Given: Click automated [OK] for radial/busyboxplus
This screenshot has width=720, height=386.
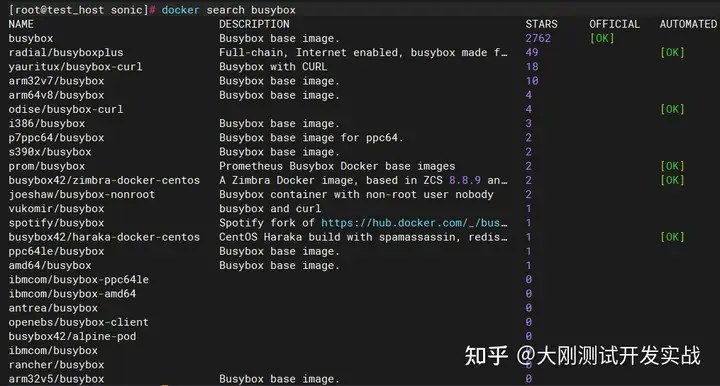Looking at the screenshot, I should click(x=672, y=52).
